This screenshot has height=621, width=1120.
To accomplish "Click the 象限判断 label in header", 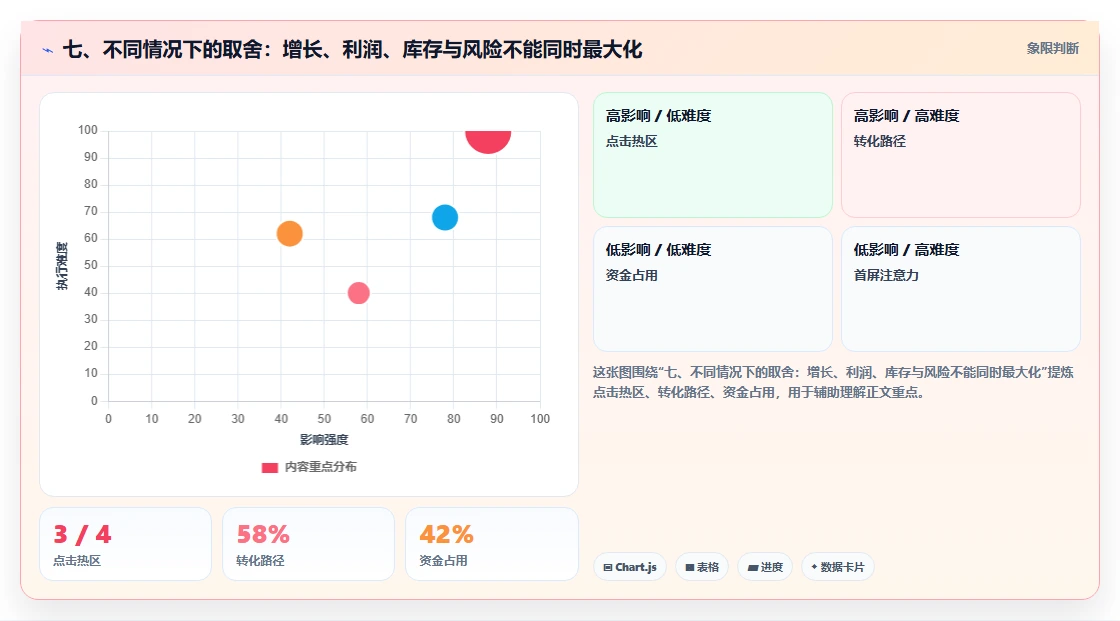I will 1052,49.
